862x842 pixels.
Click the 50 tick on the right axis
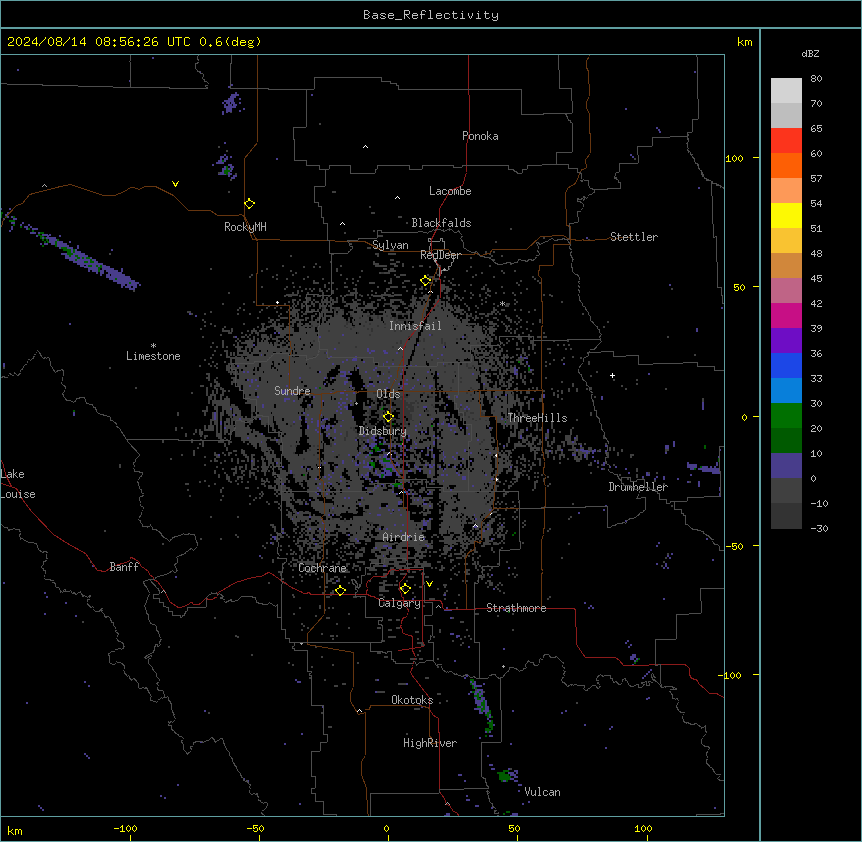(x=739, y=287)
